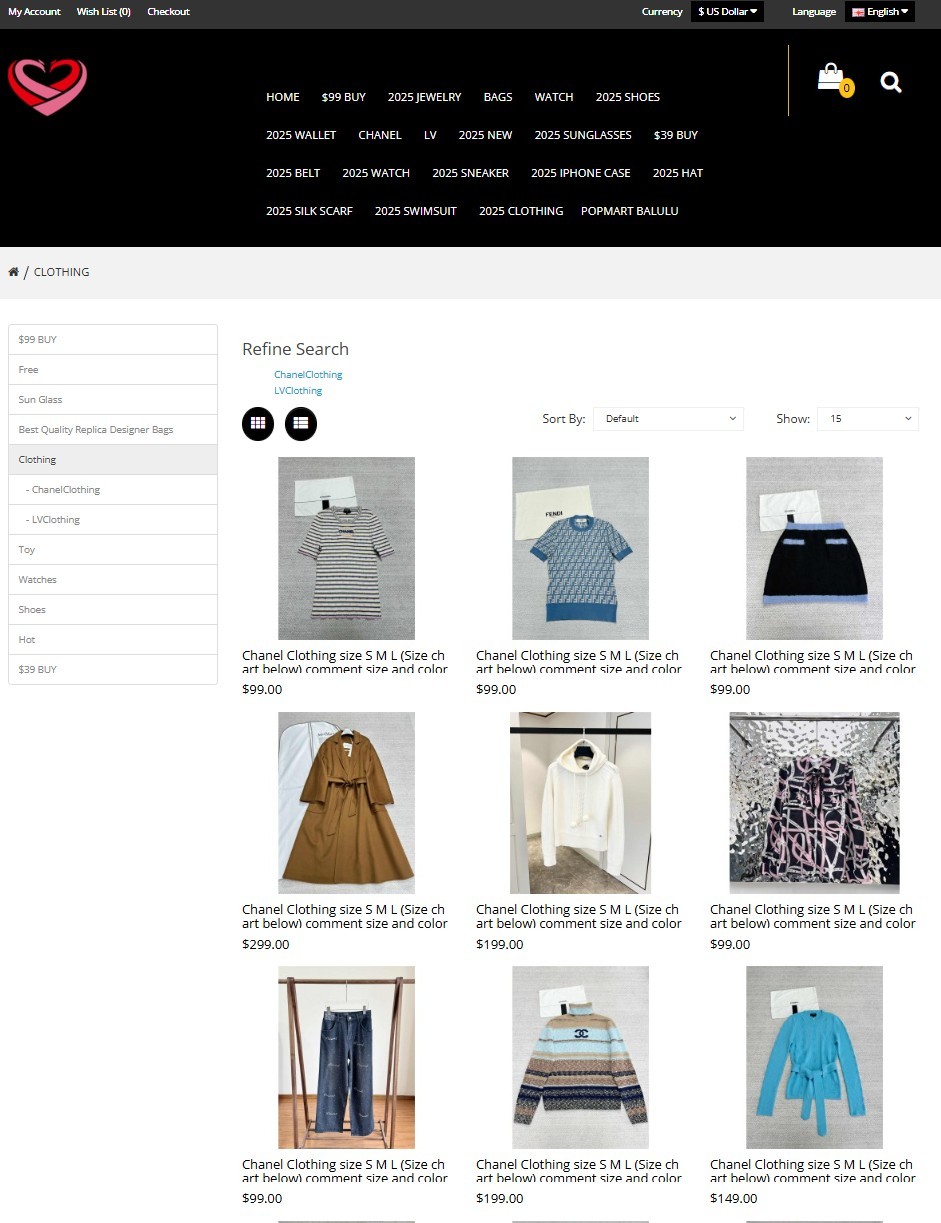The image size is (941, 1223).
Task: Select the ChanelClothing sidebar subcategory
Action: click(x=113, y=490)
